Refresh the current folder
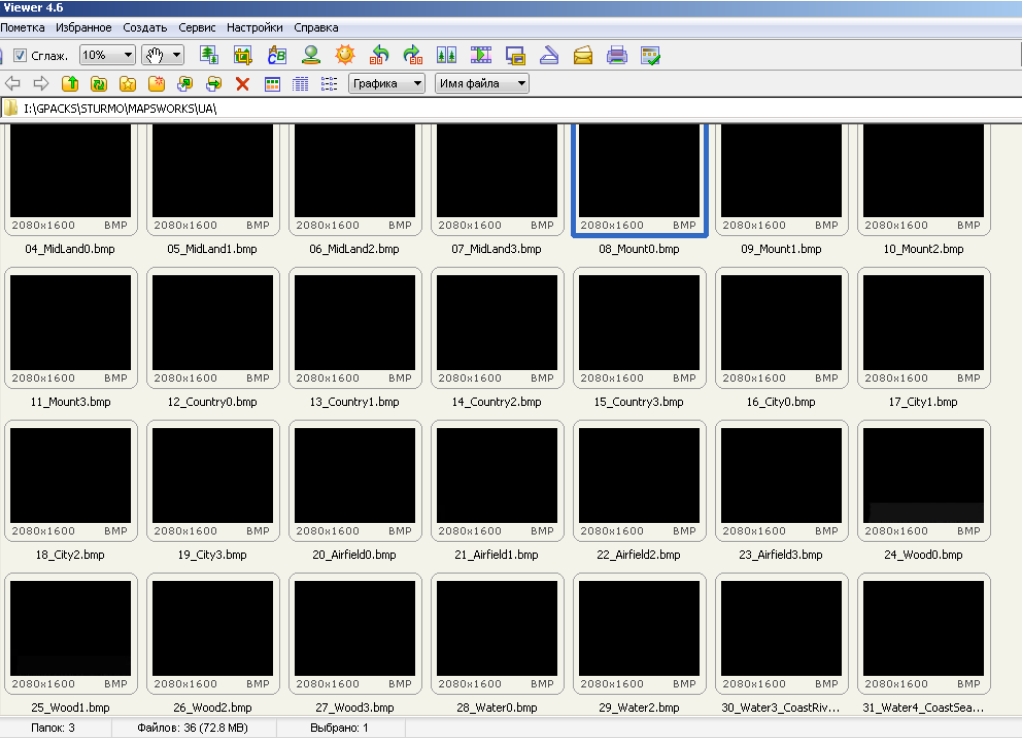The image size is (1024, 738). [x=99, y=84]
